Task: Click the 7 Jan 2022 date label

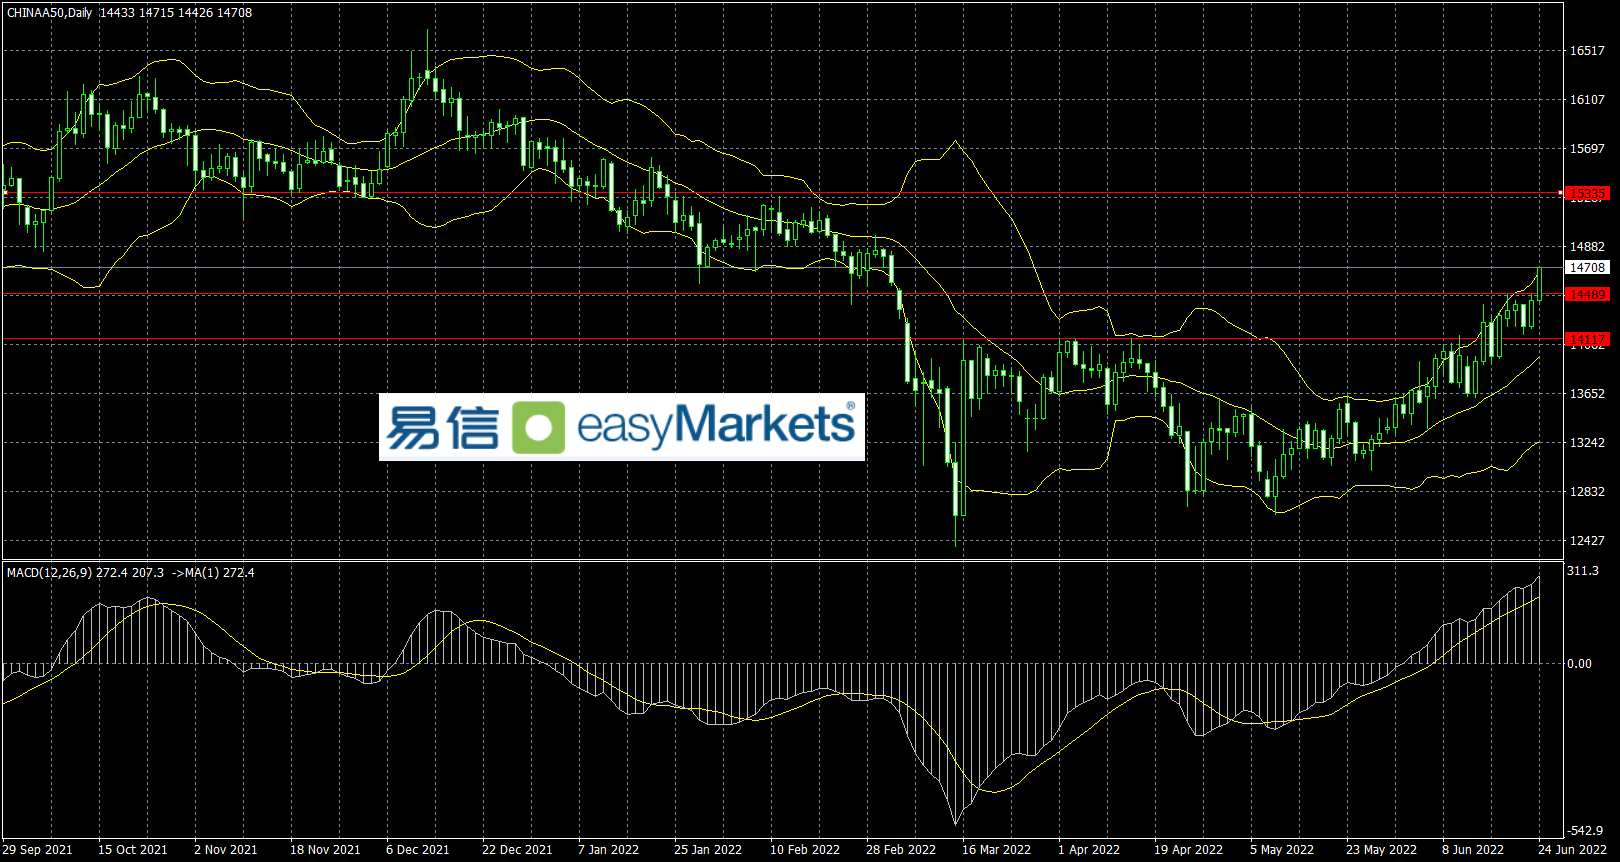Action: click(x=608, y=850)
